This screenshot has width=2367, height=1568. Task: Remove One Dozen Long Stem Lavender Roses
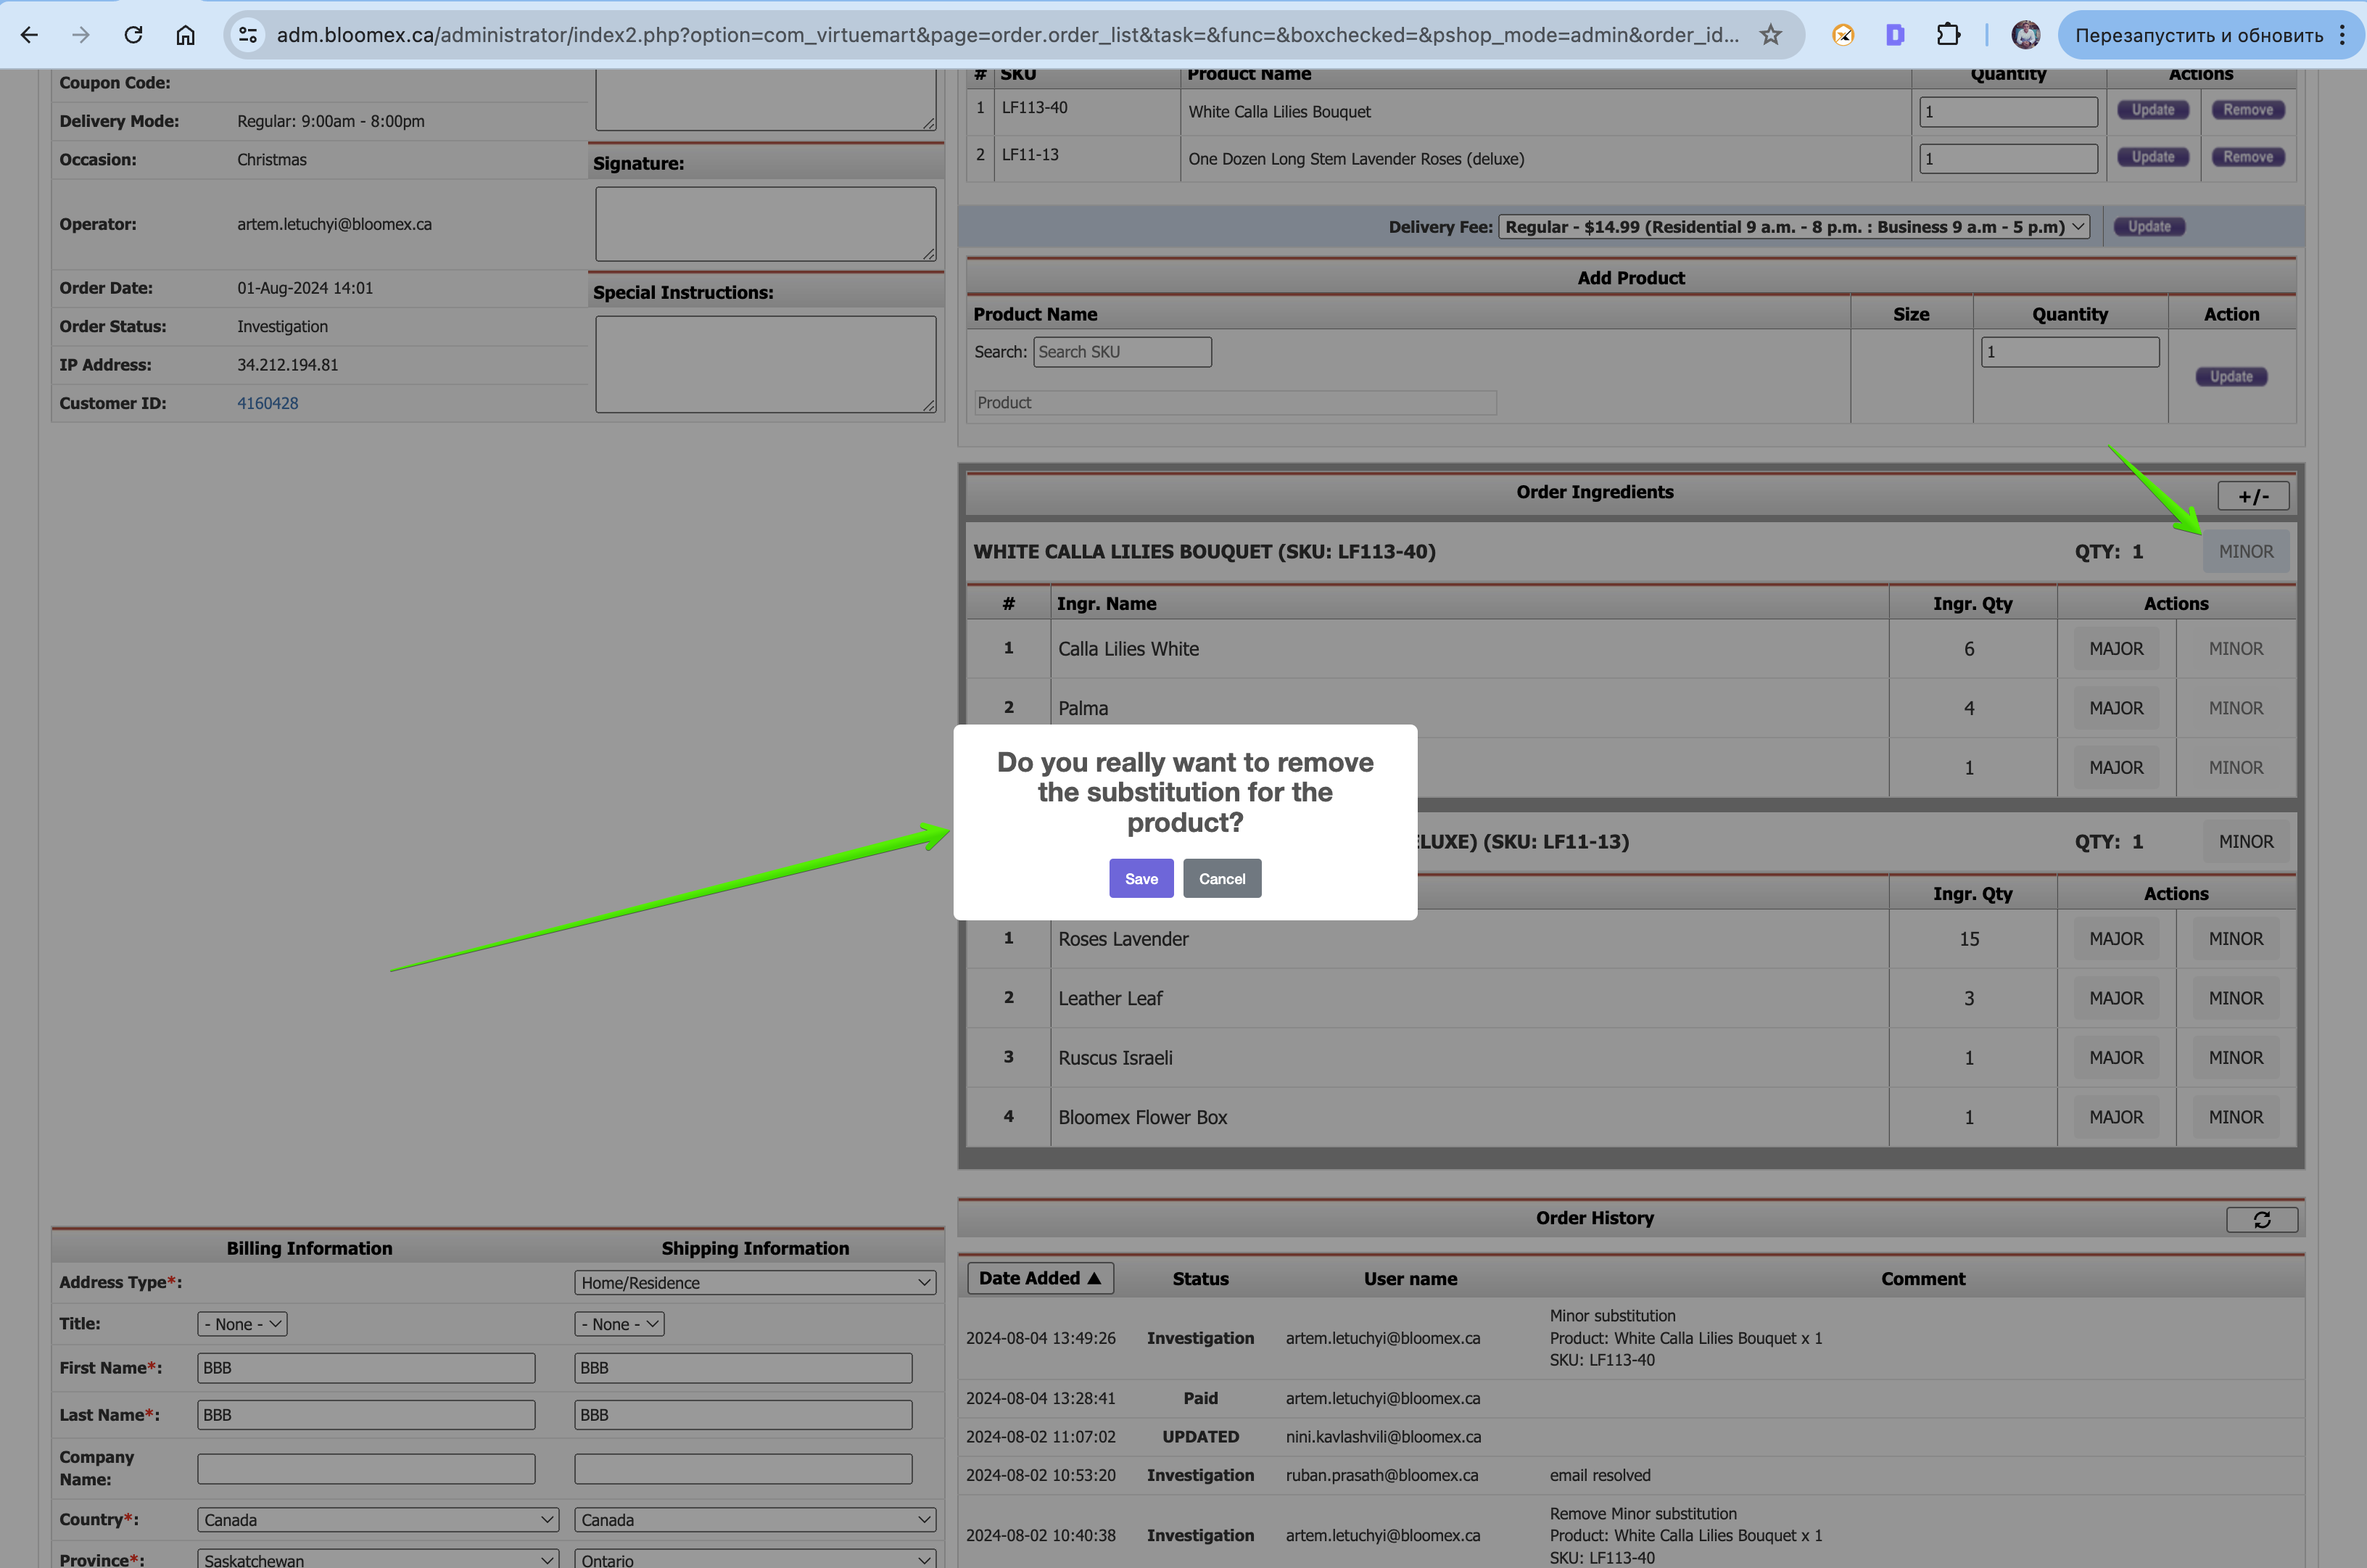2248,157
